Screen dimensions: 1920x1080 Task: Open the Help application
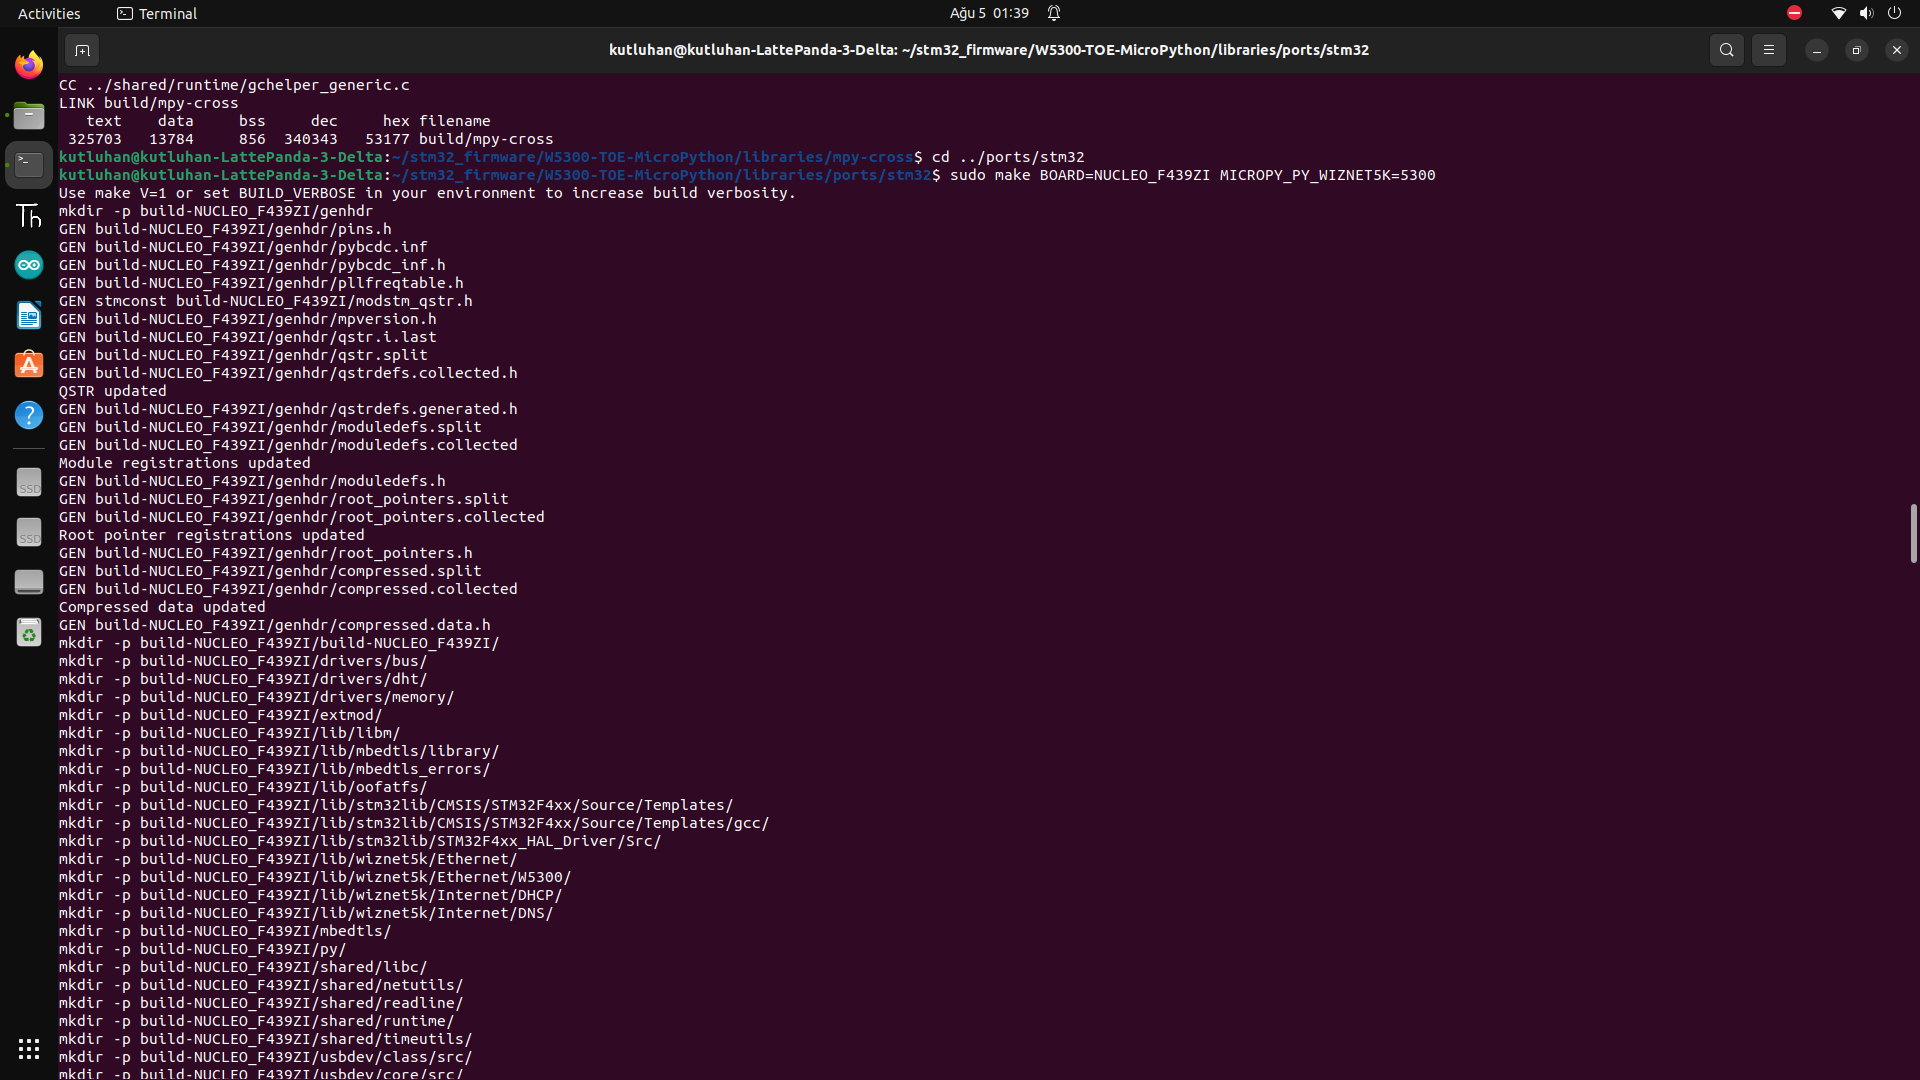click(x=29, y=414)
